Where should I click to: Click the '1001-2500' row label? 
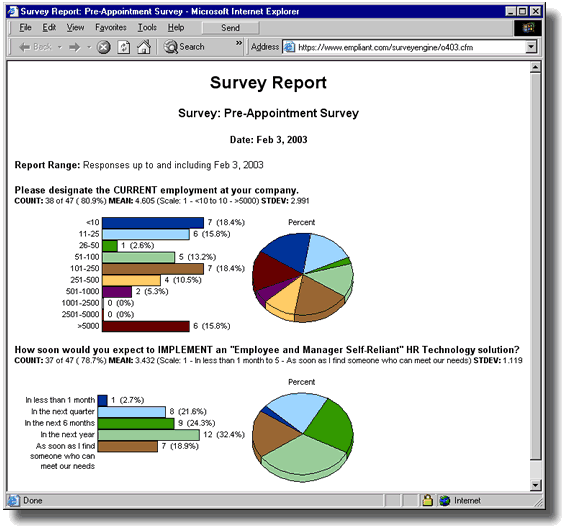pos(80,303)
